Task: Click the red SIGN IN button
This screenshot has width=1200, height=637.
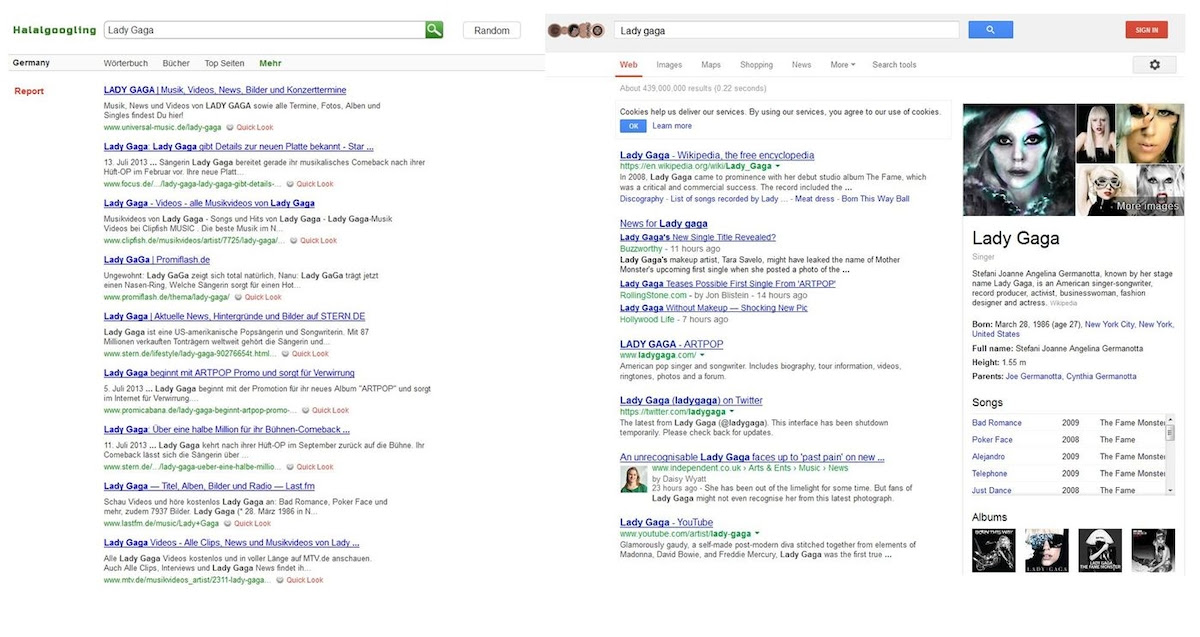Action: (1147, 30)
